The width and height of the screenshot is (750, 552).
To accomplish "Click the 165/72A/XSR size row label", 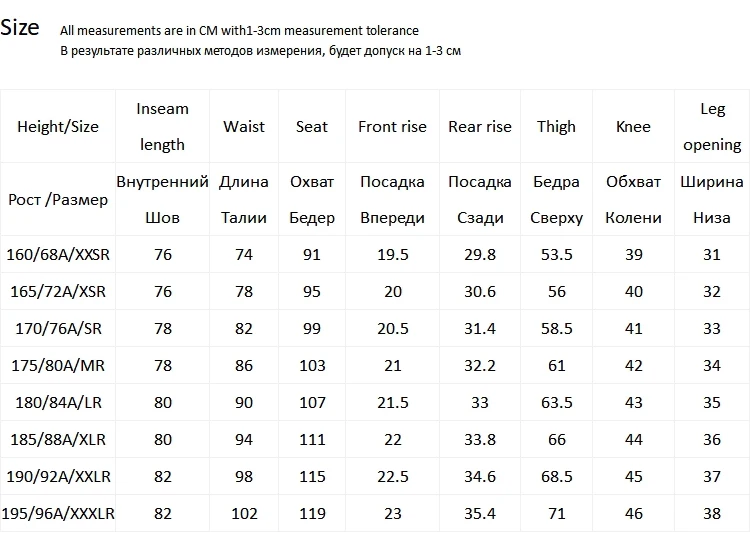I will click(x=58, y=292).
